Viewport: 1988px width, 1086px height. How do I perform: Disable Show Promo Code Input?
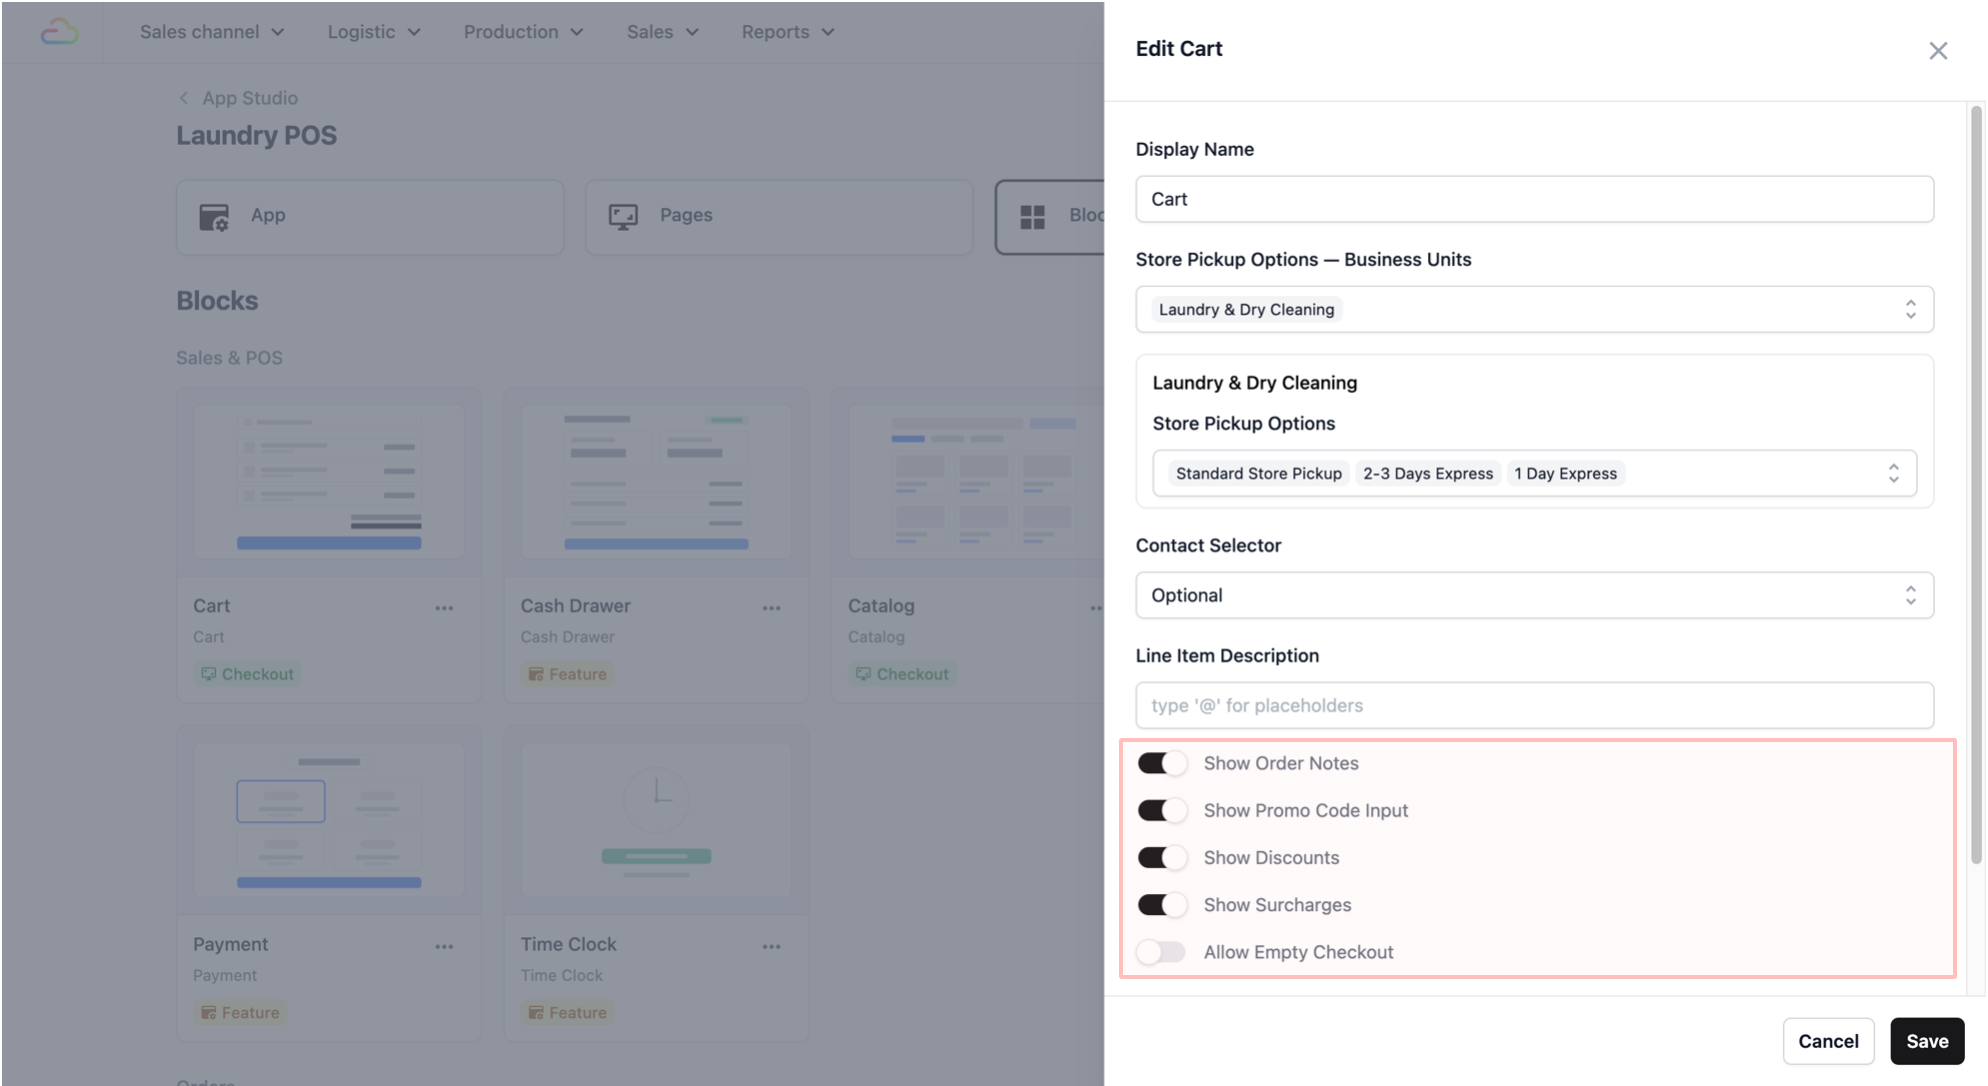coord(1162,810)
